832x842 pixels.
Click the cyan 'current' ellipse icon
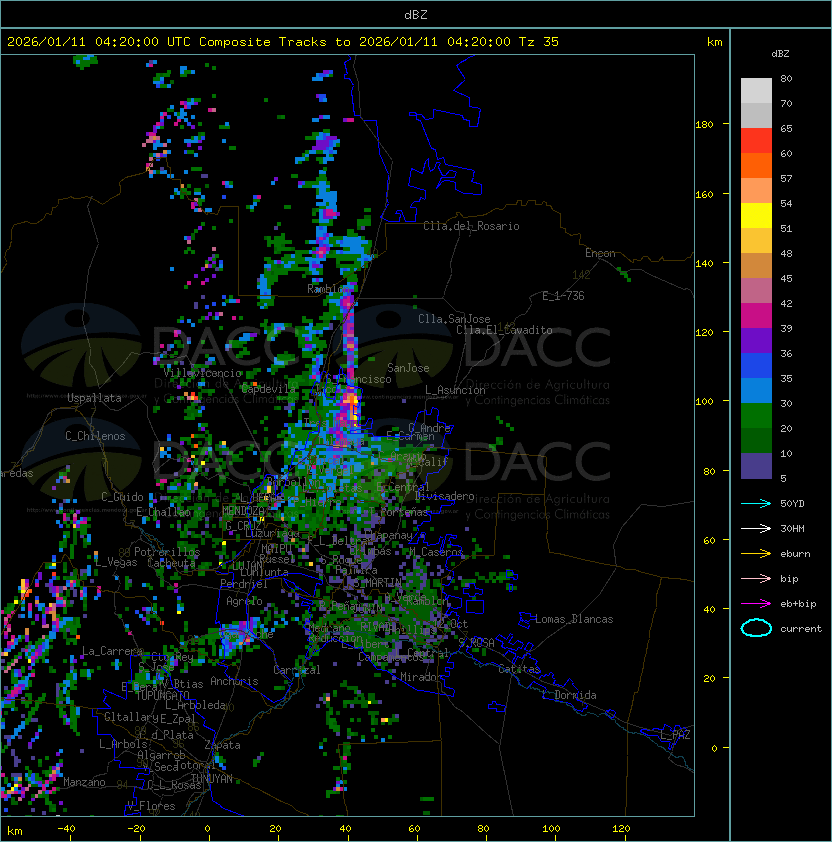coord(756,628)
